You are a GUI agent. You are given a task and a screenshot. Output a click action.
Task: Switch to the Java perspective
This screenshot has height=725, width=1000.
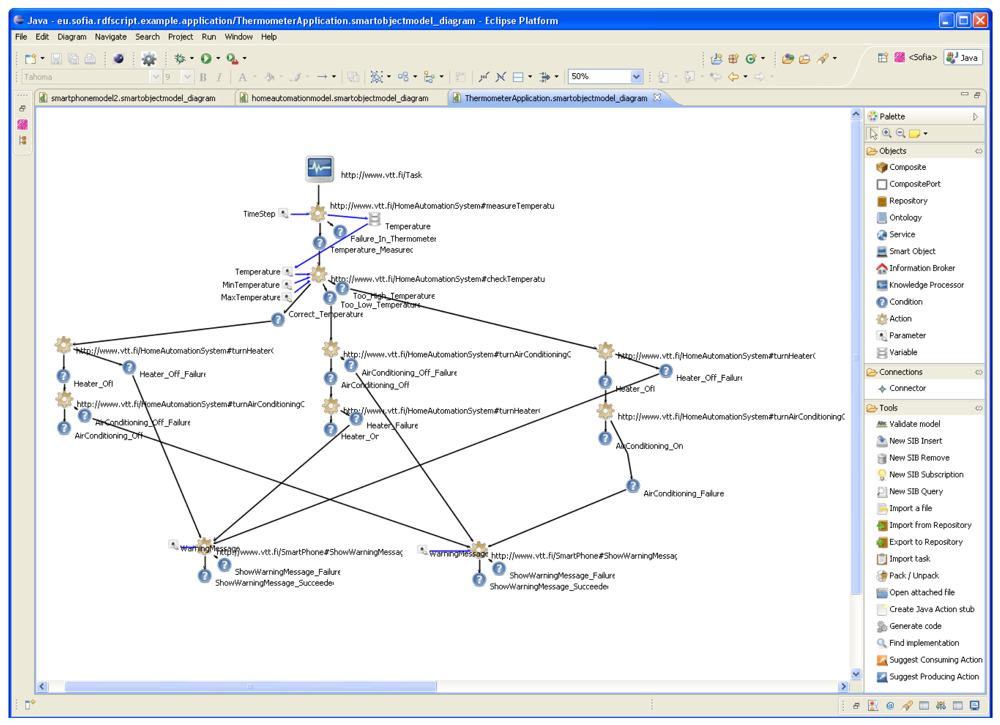[x=963, y=58]
